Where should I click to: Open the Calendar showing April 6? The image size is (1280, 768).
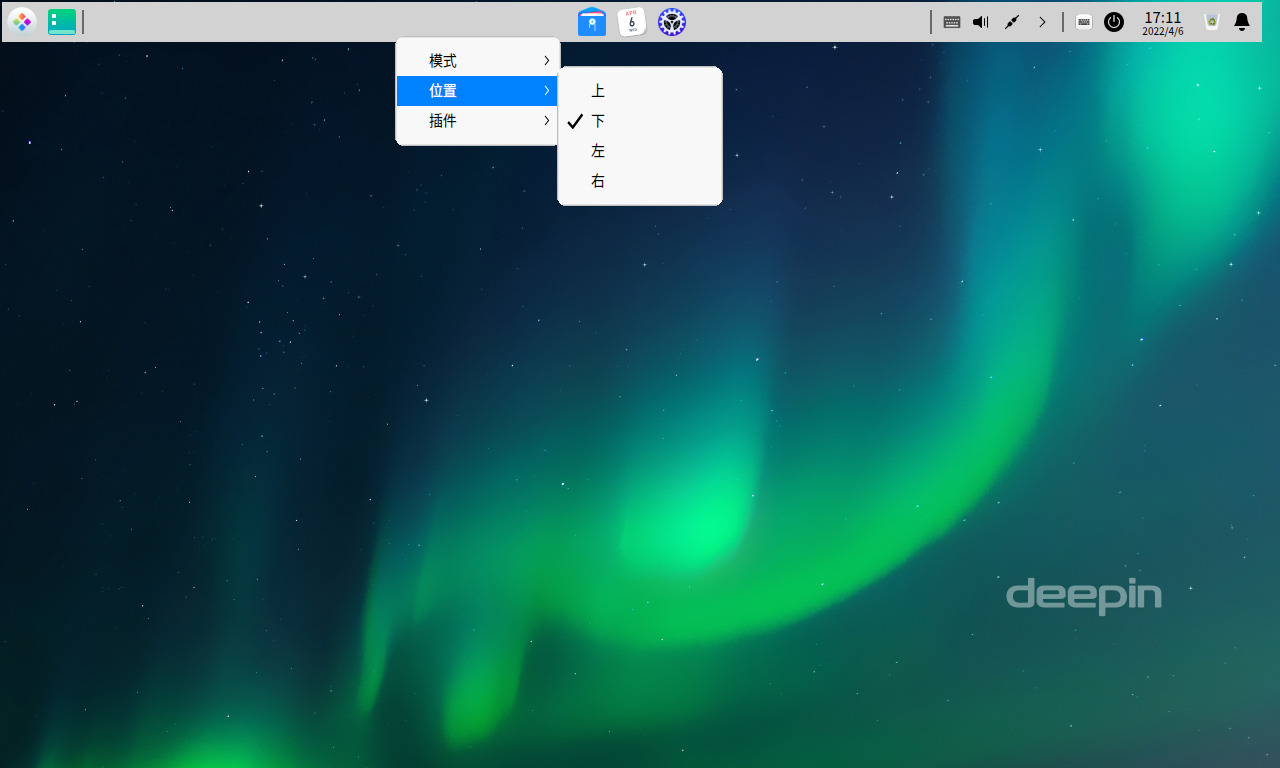[632, 21]
